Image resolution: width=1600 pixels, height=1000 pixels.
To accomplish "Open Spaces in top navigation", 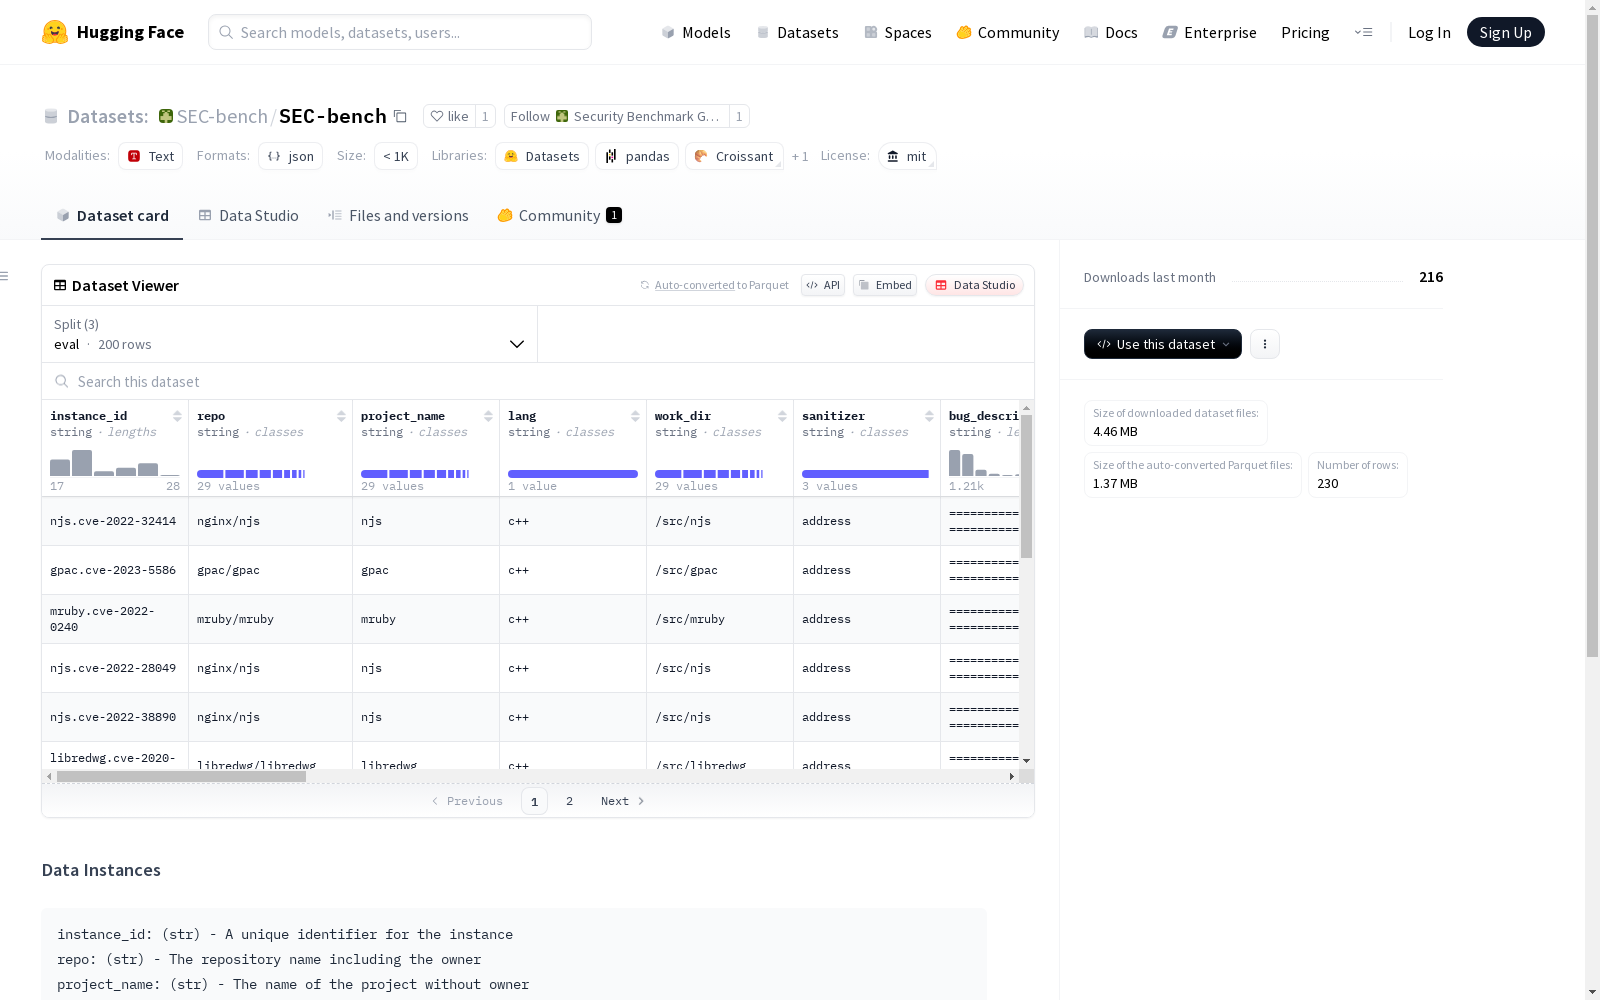I will tap(898, 32).
